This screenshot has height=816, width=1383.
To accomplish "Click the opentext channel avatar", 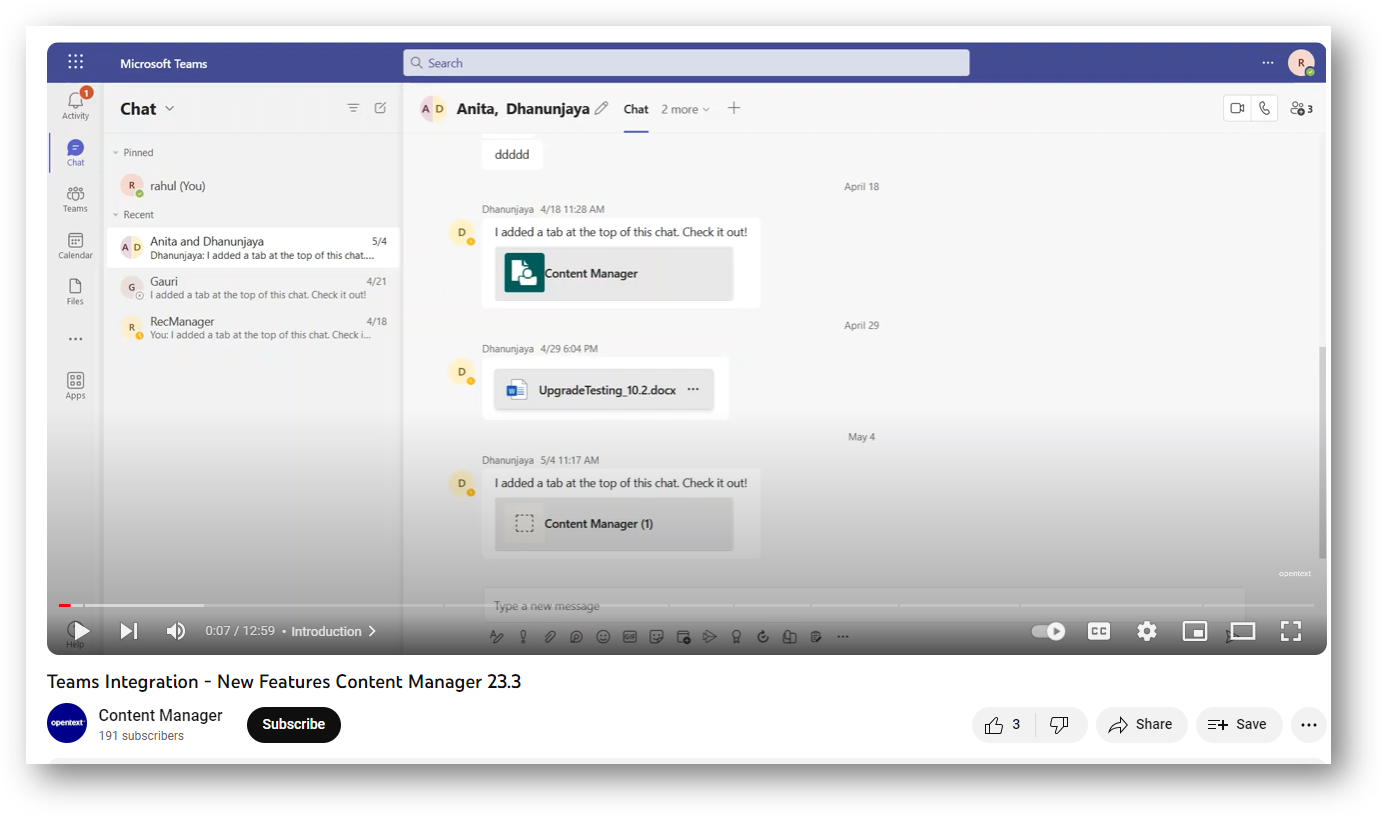I will tap(67, 723).
